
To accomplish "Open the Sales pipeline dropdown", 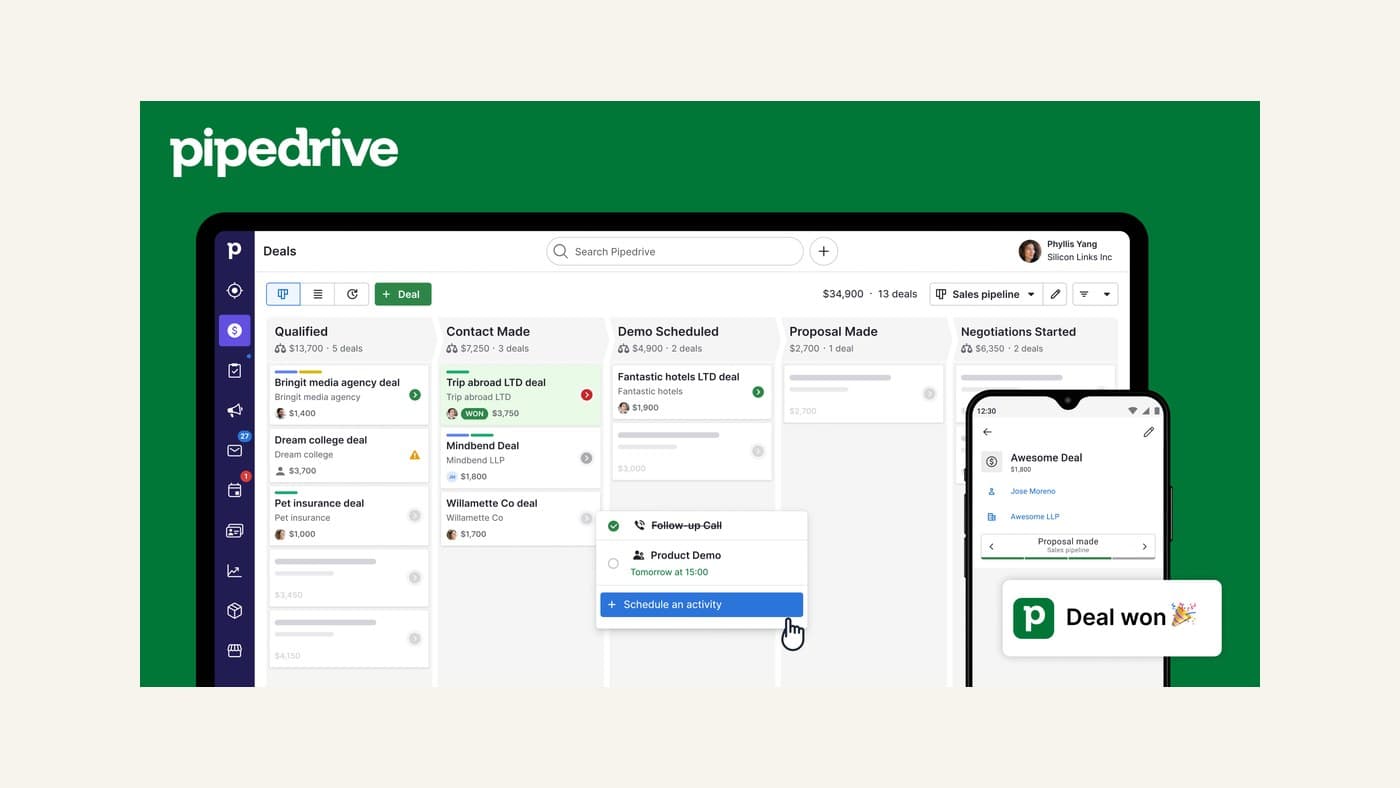I will pos(985,294).
